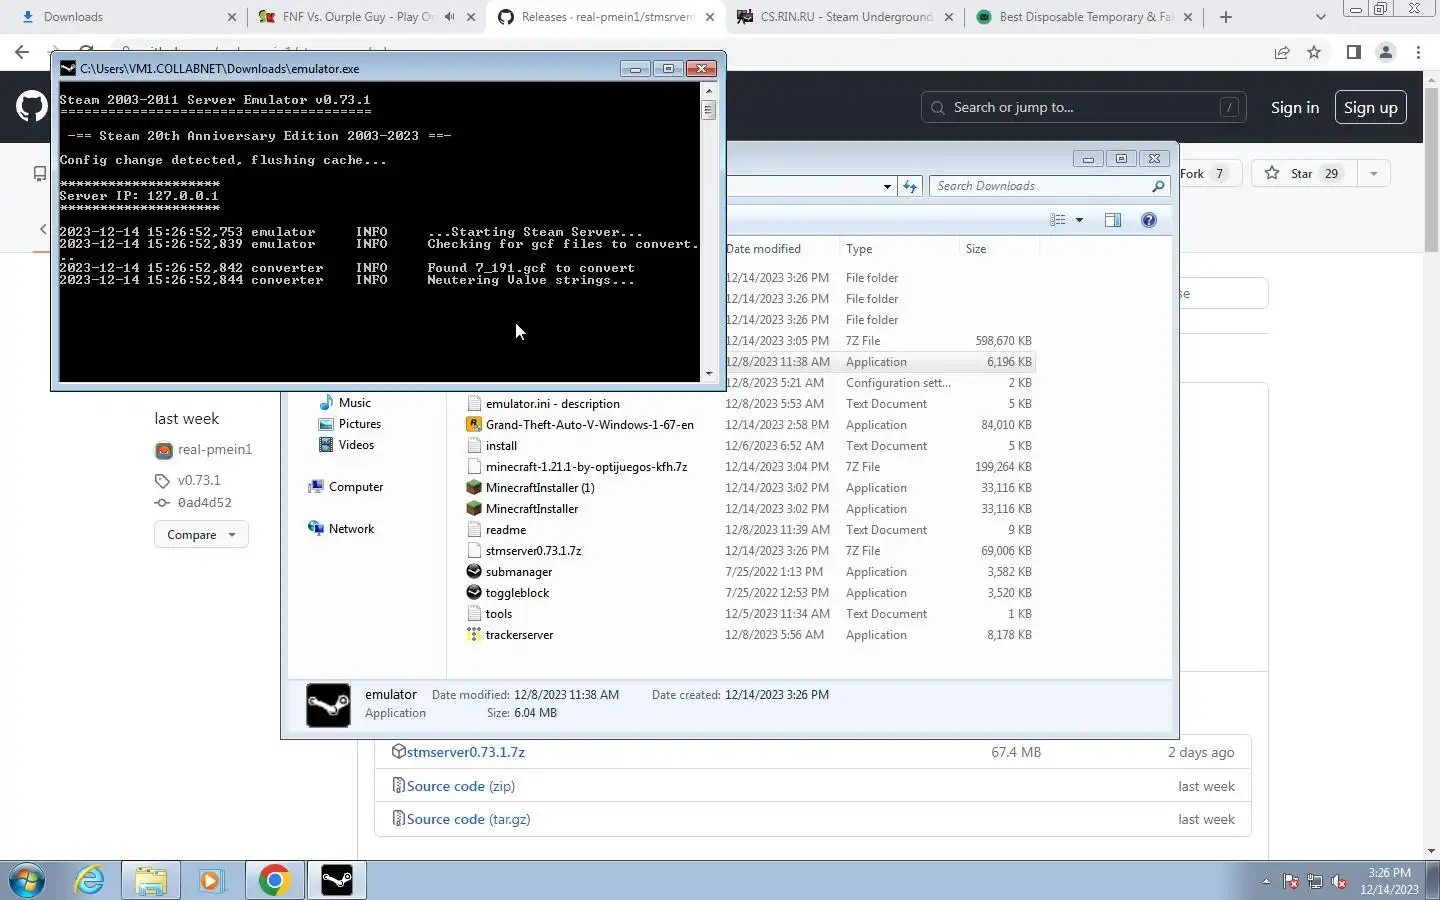Open the stmserver0.73.1.7z download link
Image resolution: width=1440 pixels, height=900 pixels.
[466, 752]
